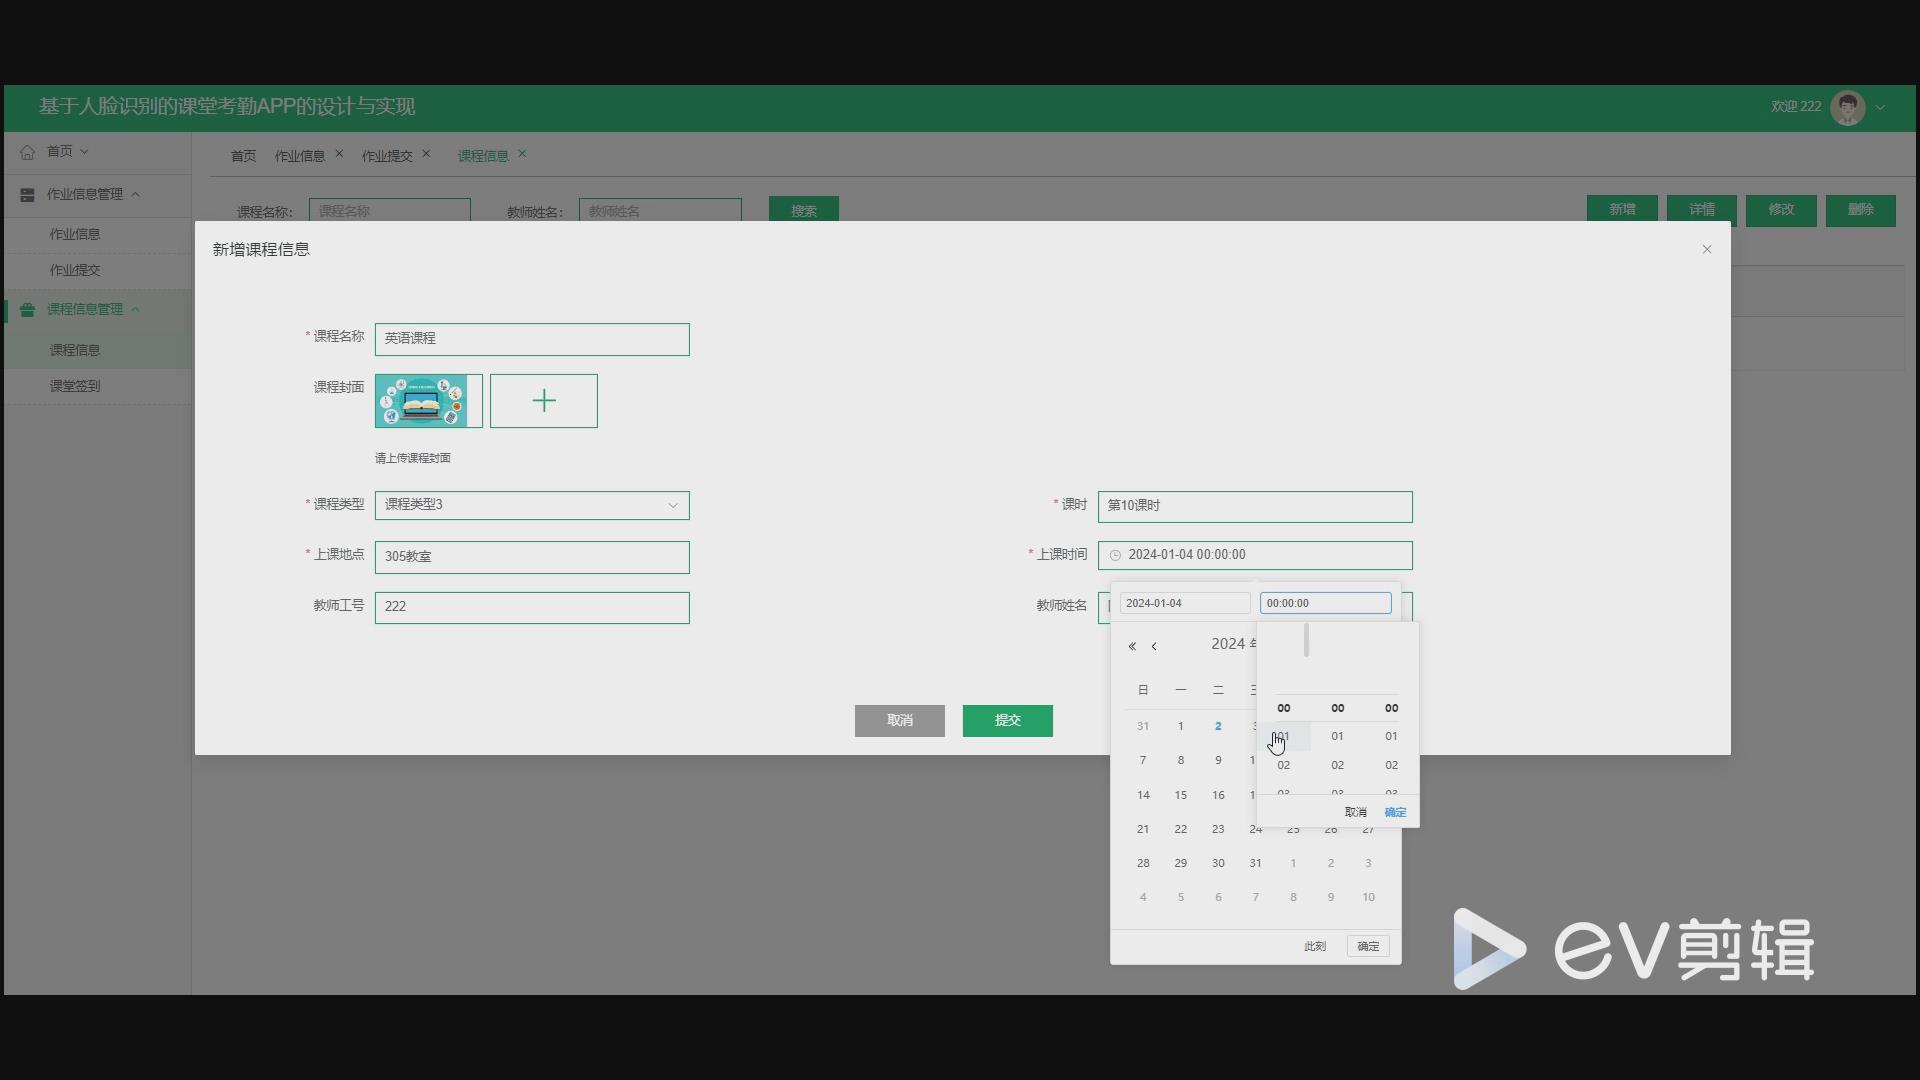1920x1080 pixels.
Task: Click the home icon in the sidebar
Action: point(27,151)
